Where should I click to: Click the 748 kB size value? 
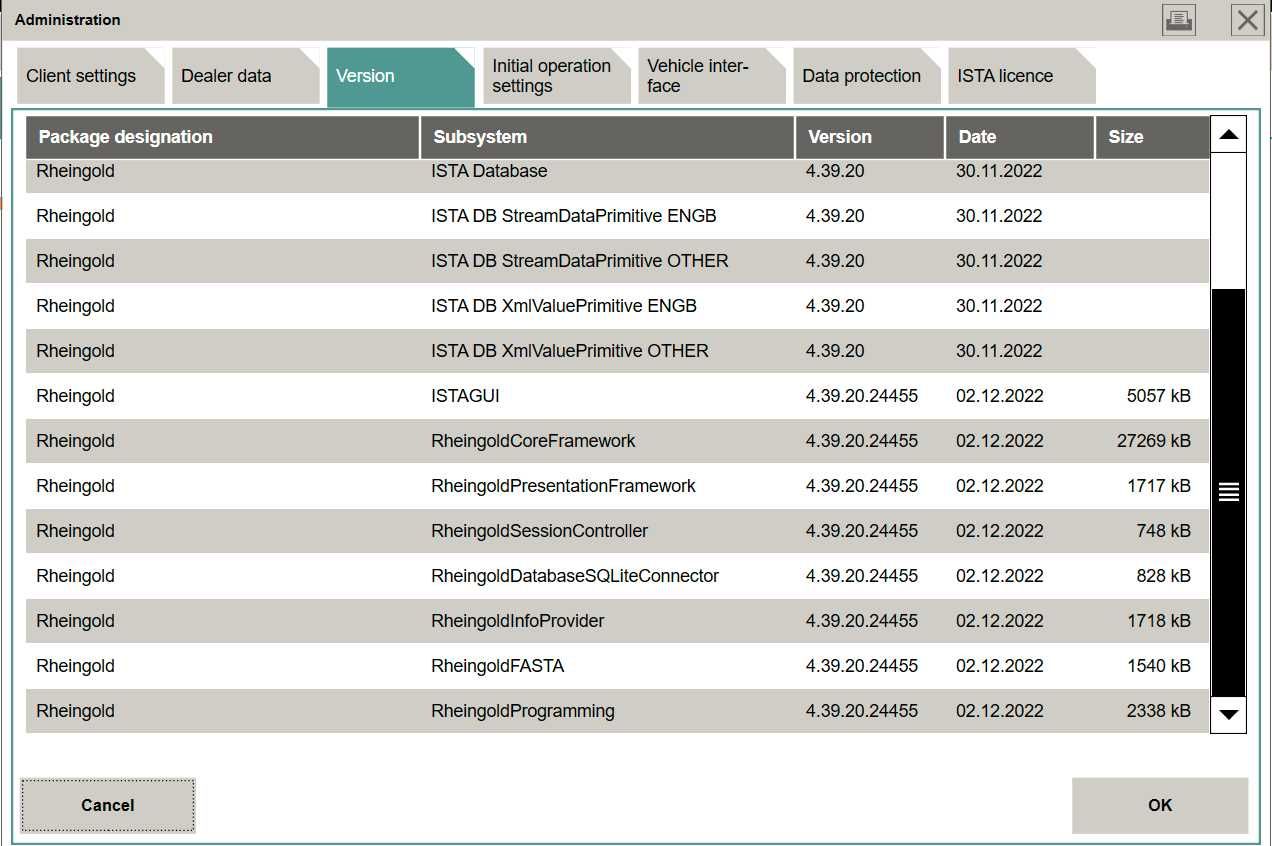(1163, 531)
